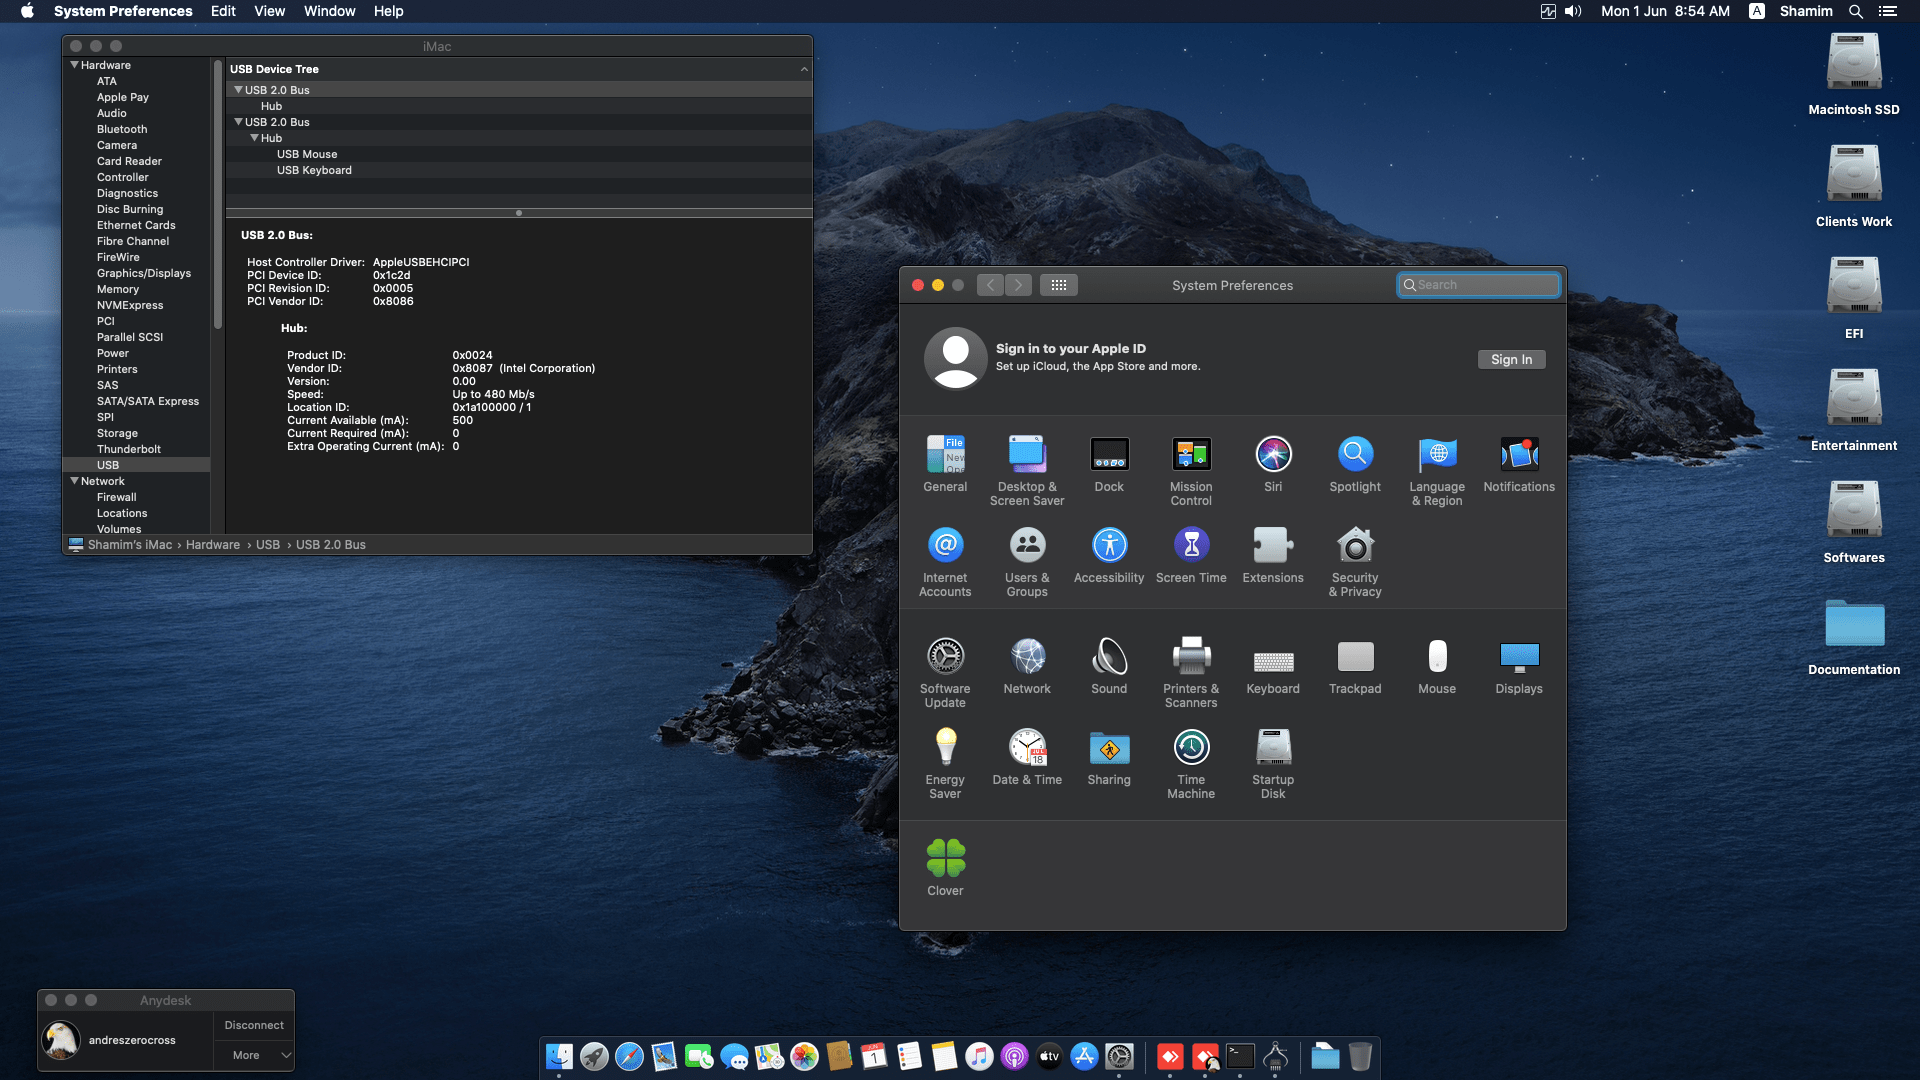Open the Clover preference pane
Image resolution: width=1920 pixels, height=1080 pixels.
tap(945, 868)
